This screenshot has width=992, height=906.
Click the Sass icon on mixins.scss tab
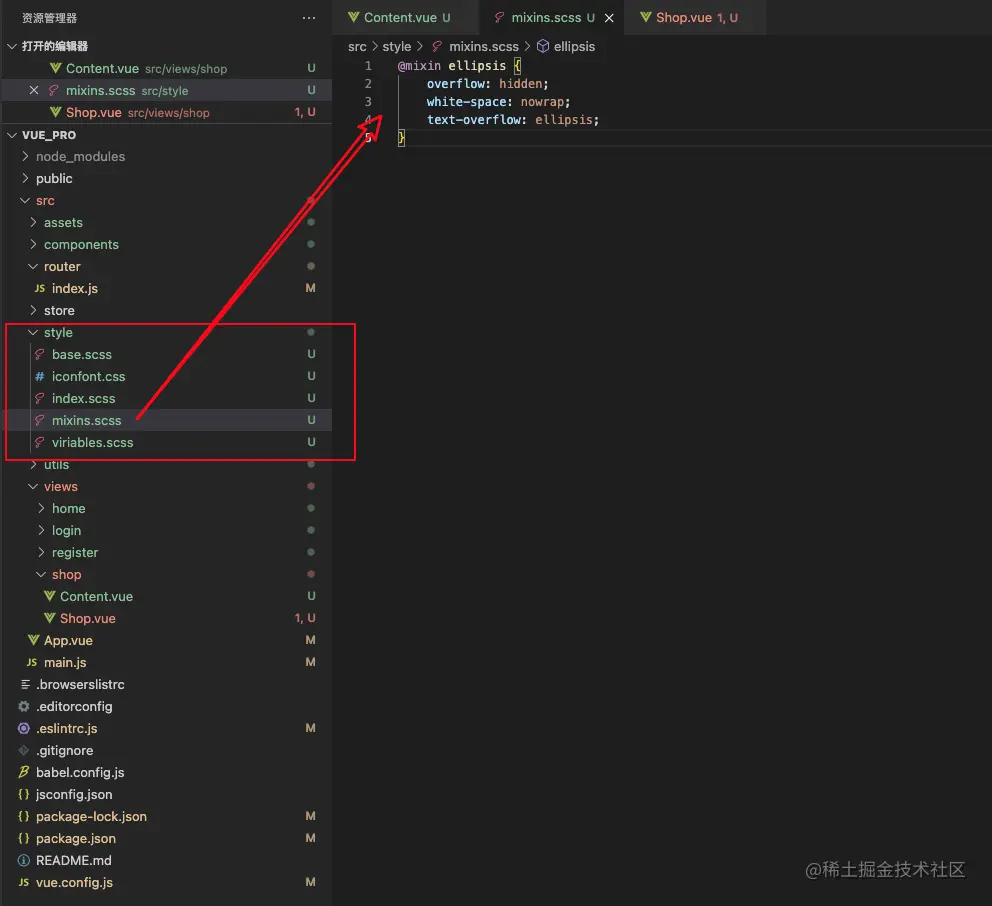(x=499, y=18)
